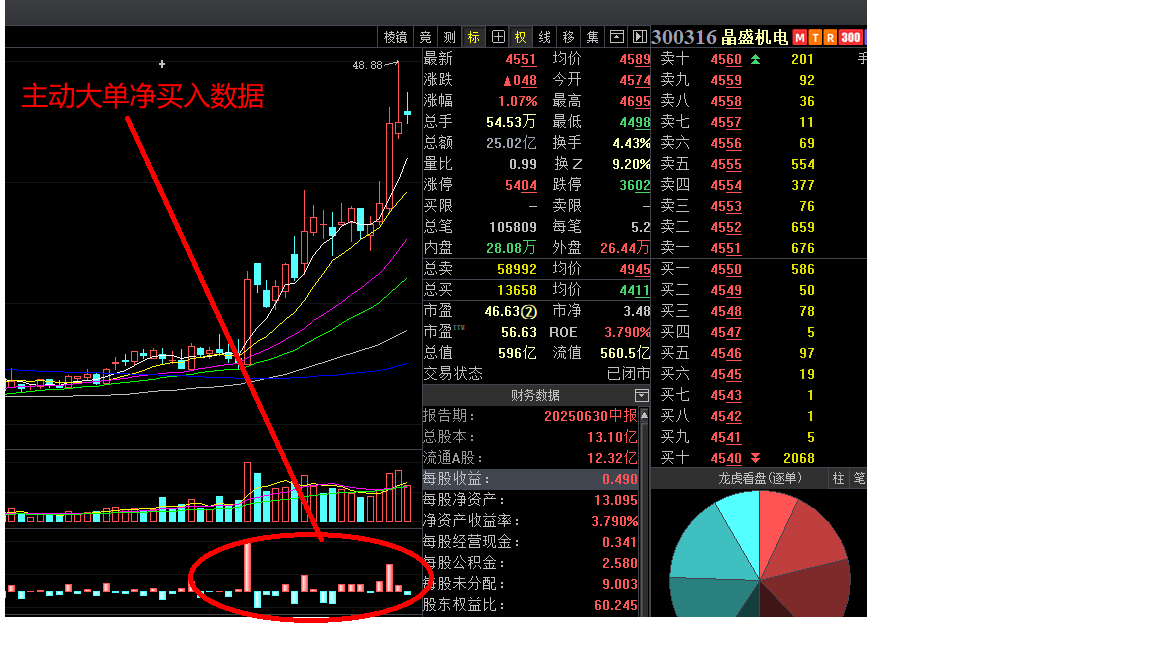Open the 棱镜 toolbar button
The height and width of the screenshot is (648, 1152).
pyautogui.click(x=395, y=37)
